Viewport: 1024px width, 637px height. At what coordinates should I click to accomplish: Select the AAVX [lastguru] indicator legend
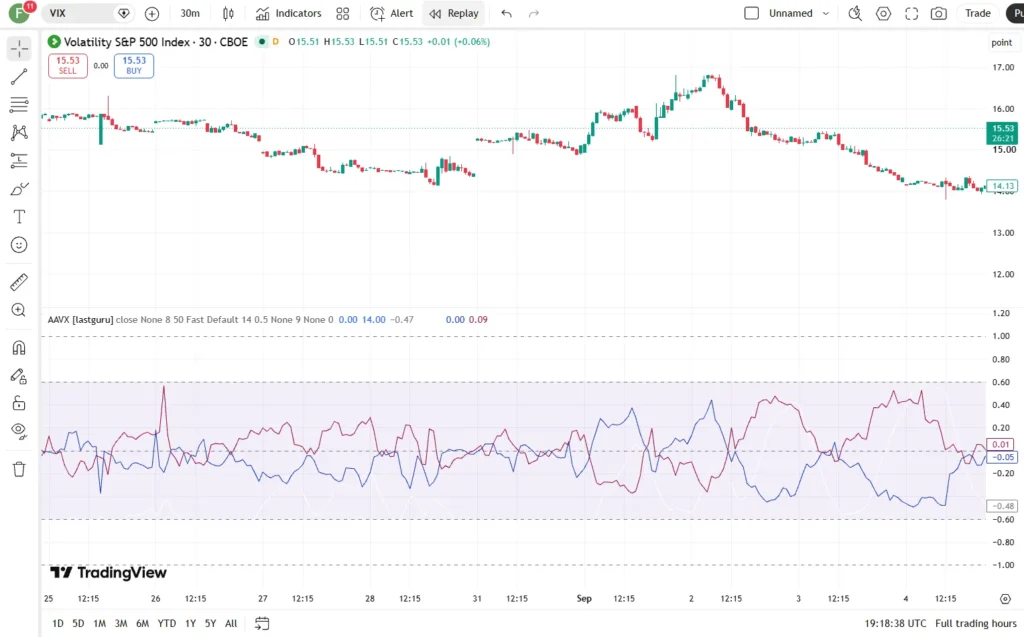click(x=80, y=319)
